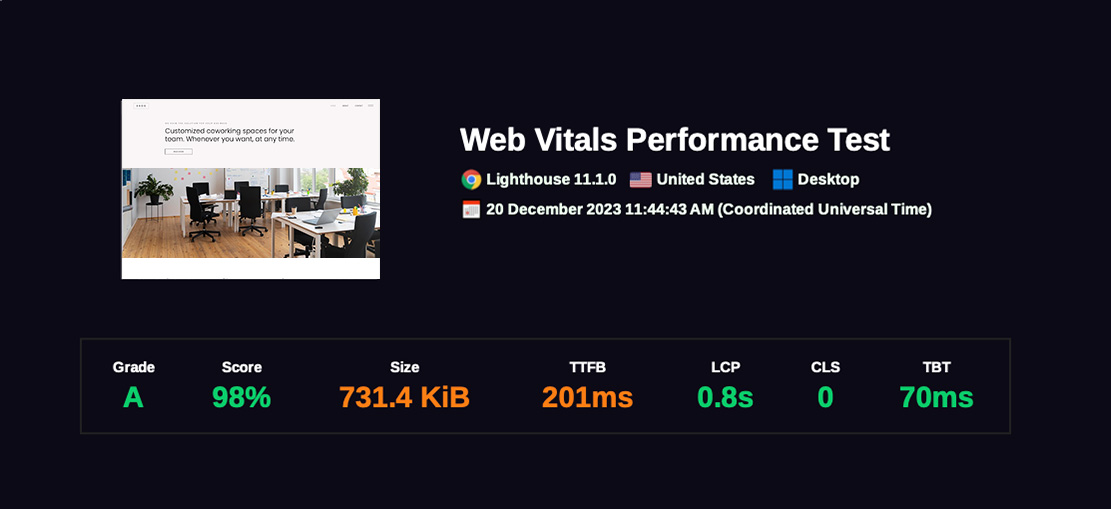Click the United States location label

click(x=705, y=180)
